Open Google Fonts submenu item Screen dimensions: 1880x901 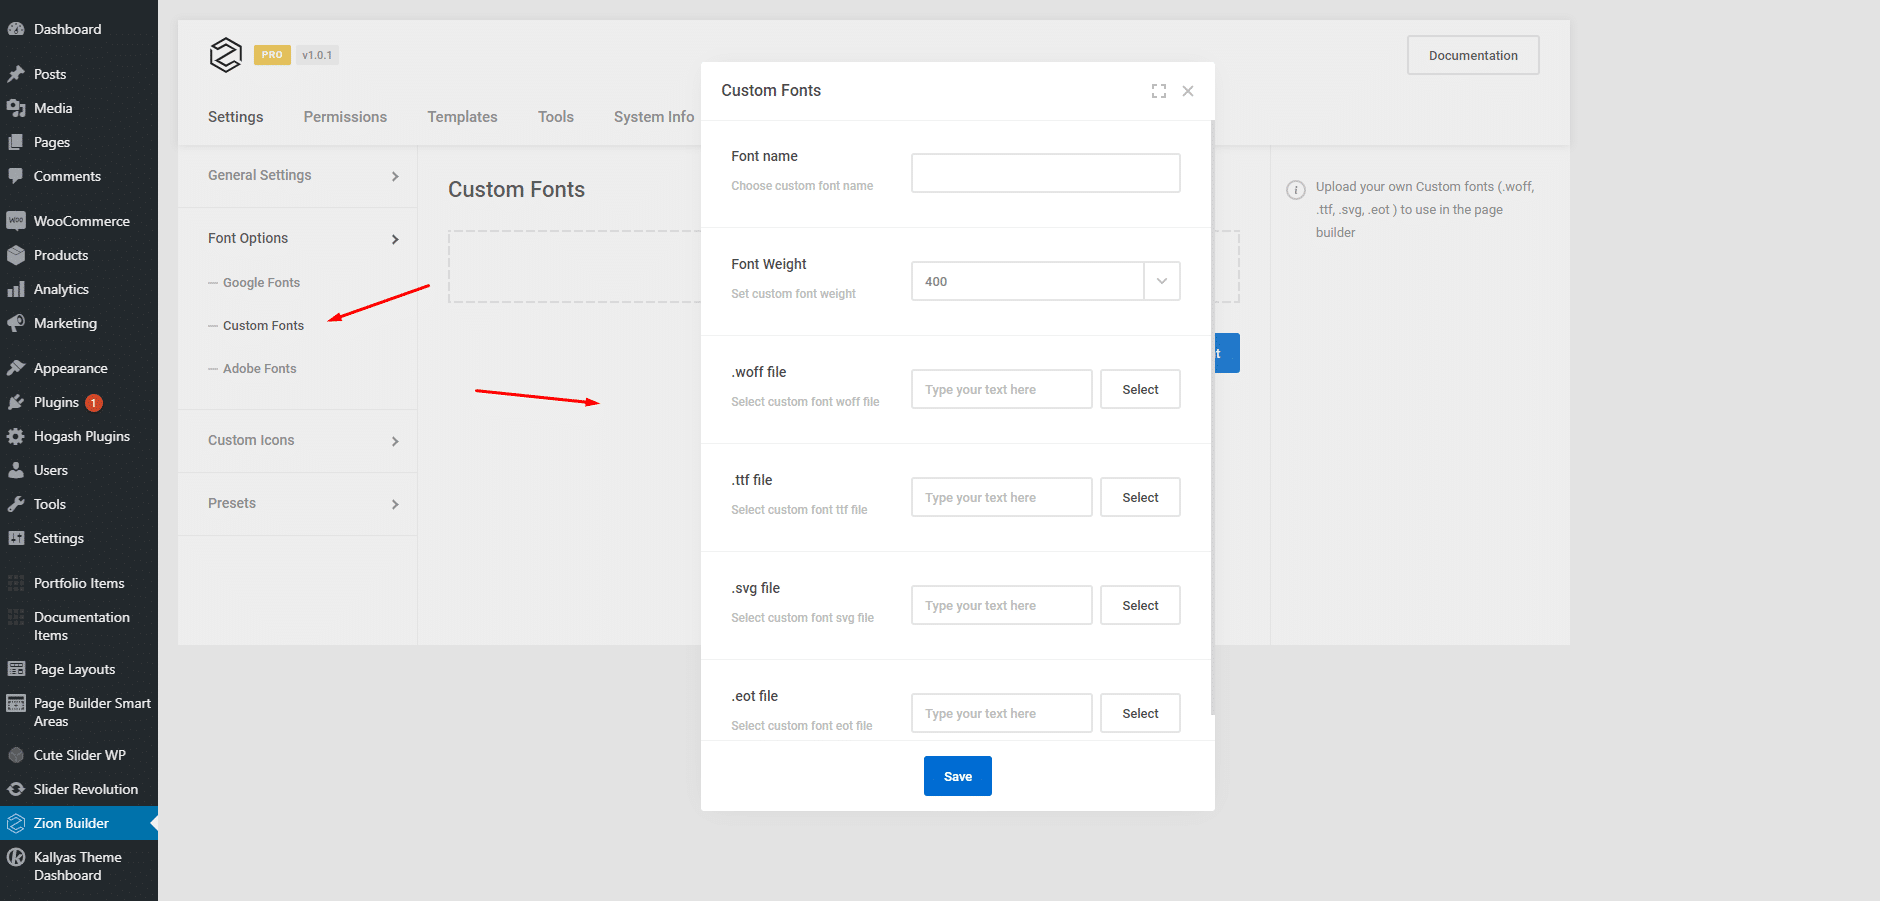pos(261,283)
